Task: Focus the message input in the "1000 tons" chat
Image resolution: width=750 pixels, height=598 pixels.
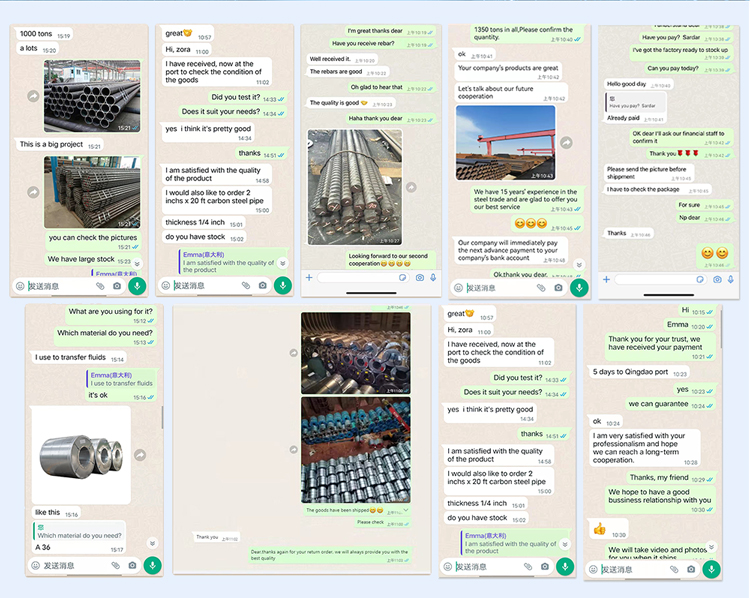Action: point(60,286)
